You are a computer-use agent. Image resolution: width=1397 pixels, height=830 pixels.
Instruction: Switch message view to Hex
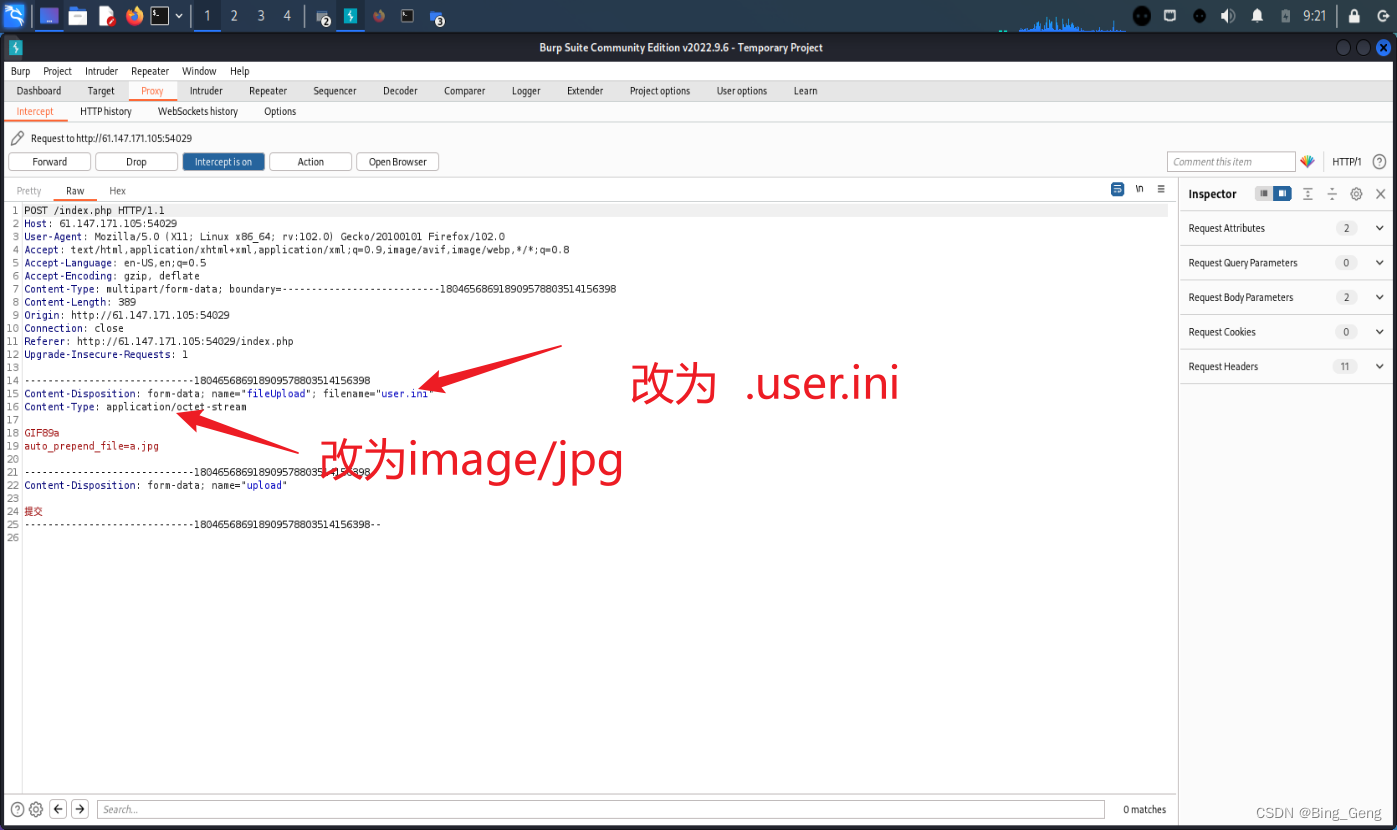(x=117, y=191)
